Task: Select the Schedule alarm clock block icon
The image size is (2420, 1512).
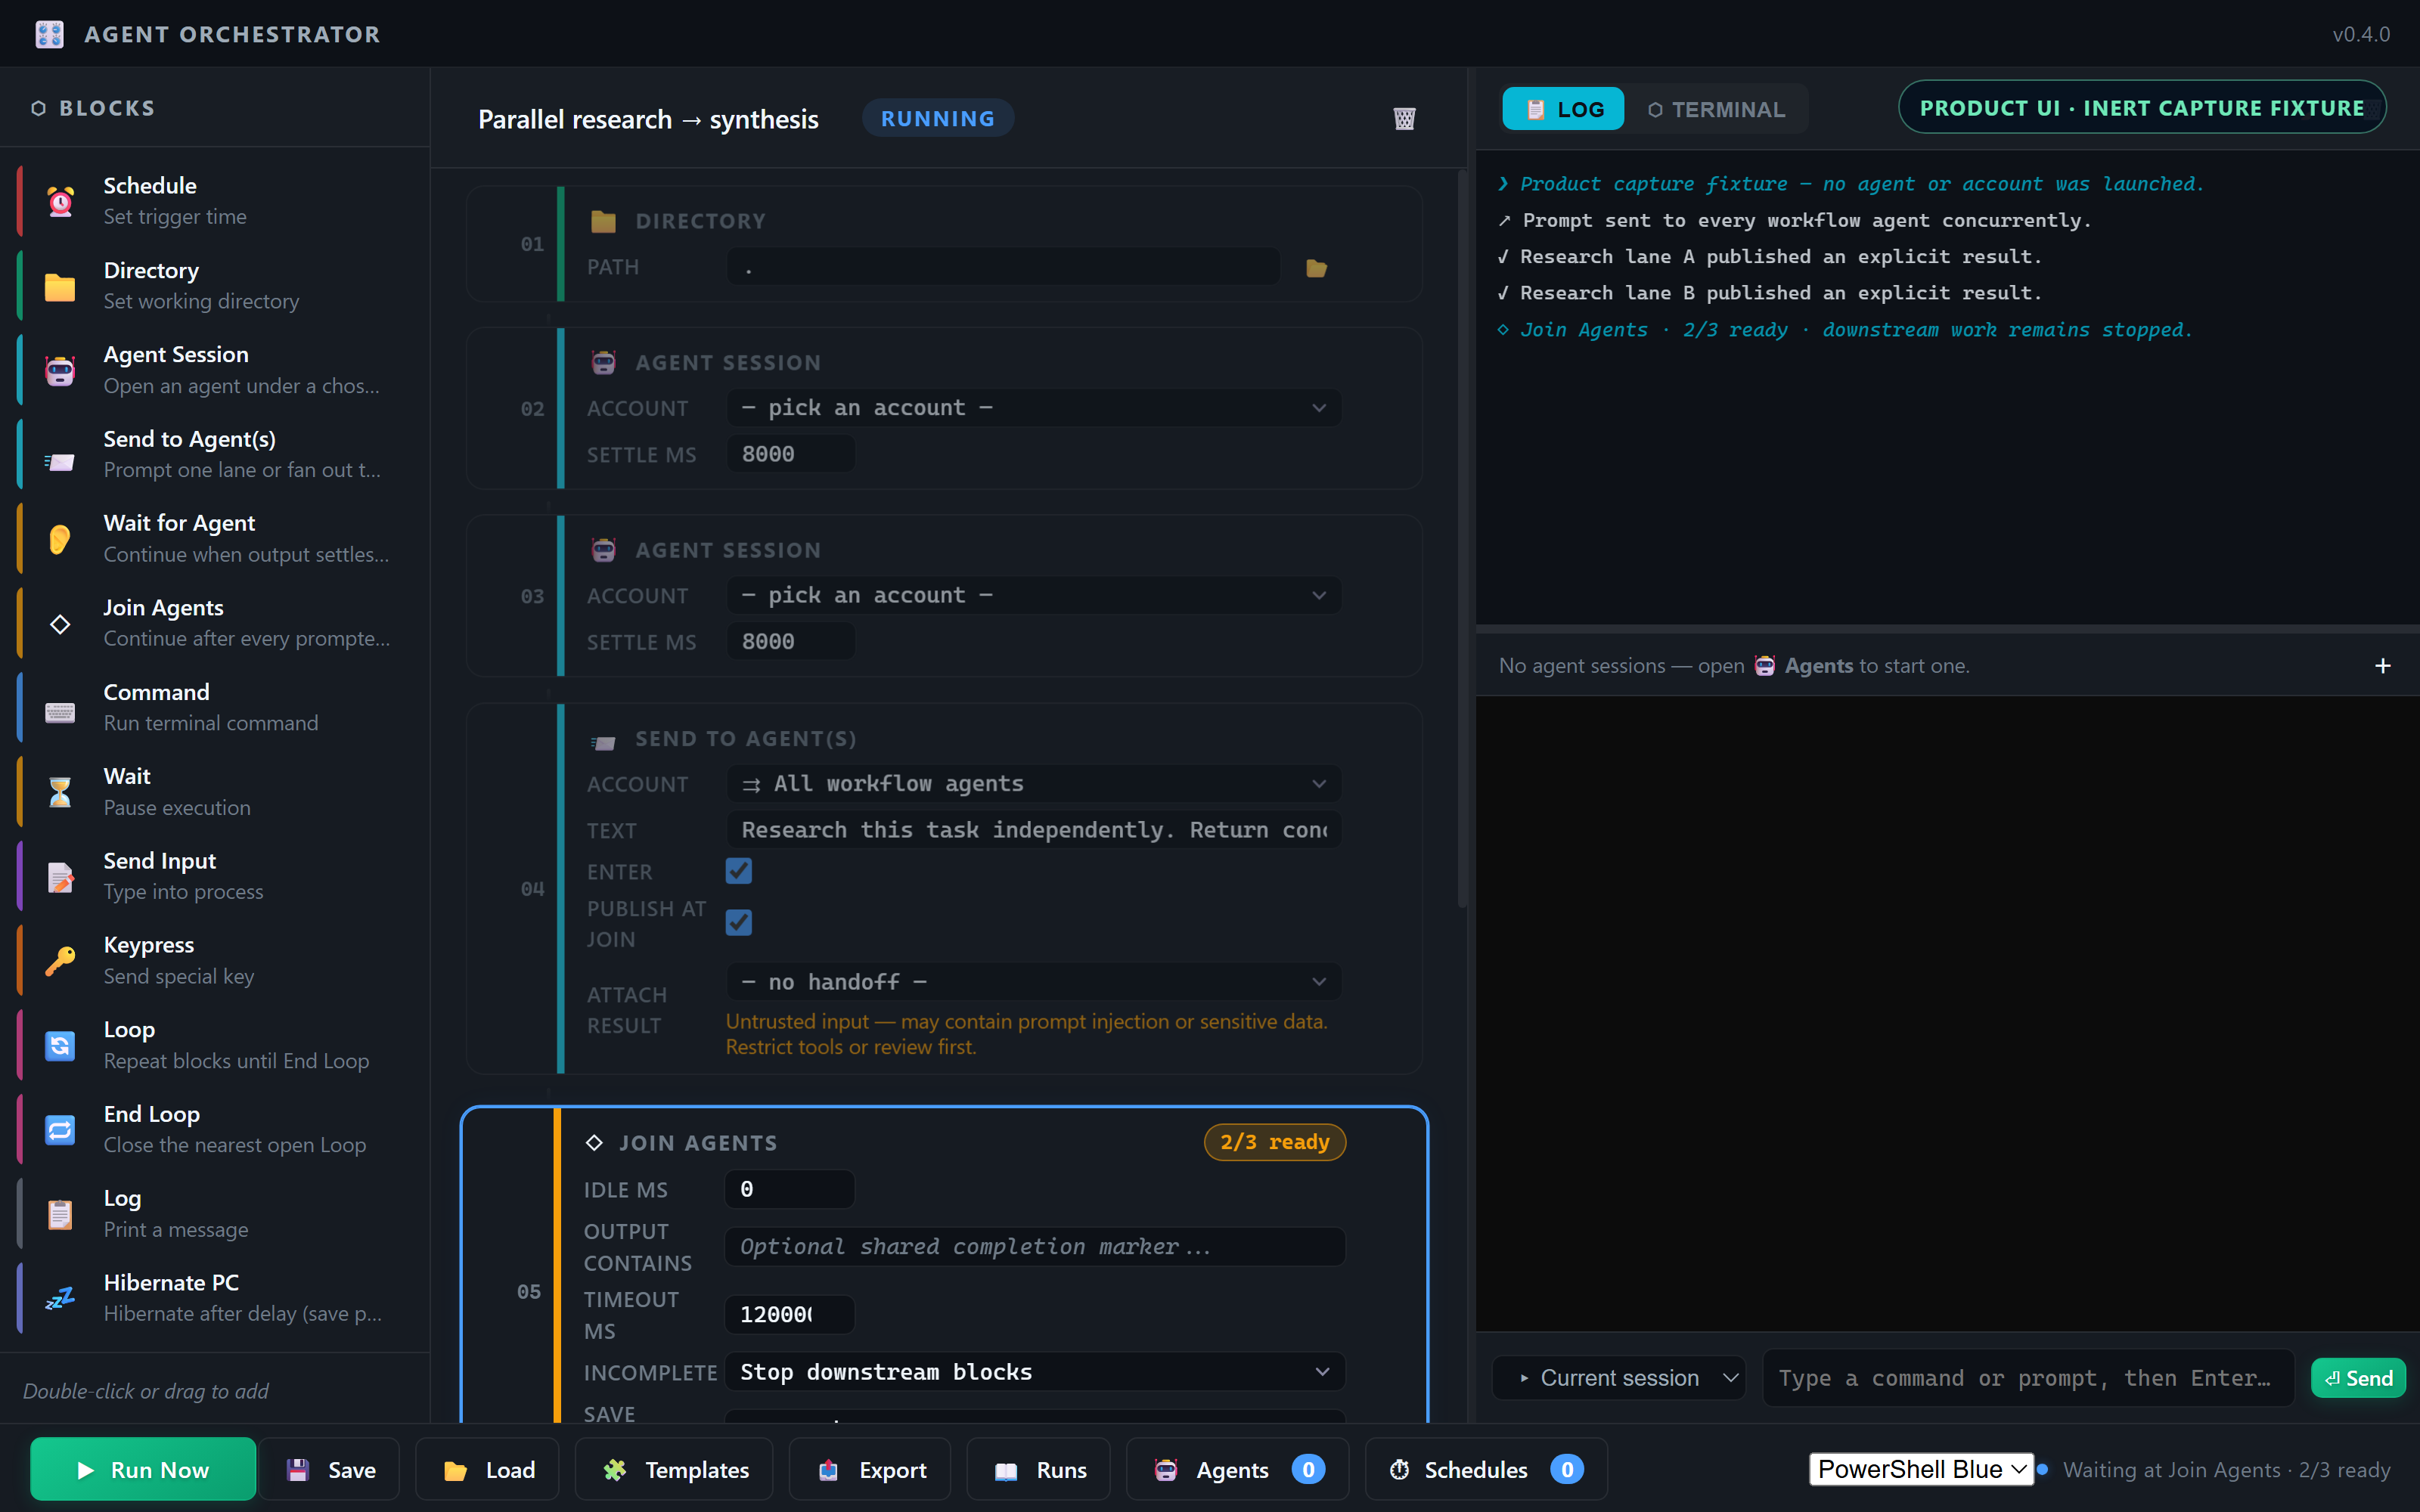Action: pos(60,201)
